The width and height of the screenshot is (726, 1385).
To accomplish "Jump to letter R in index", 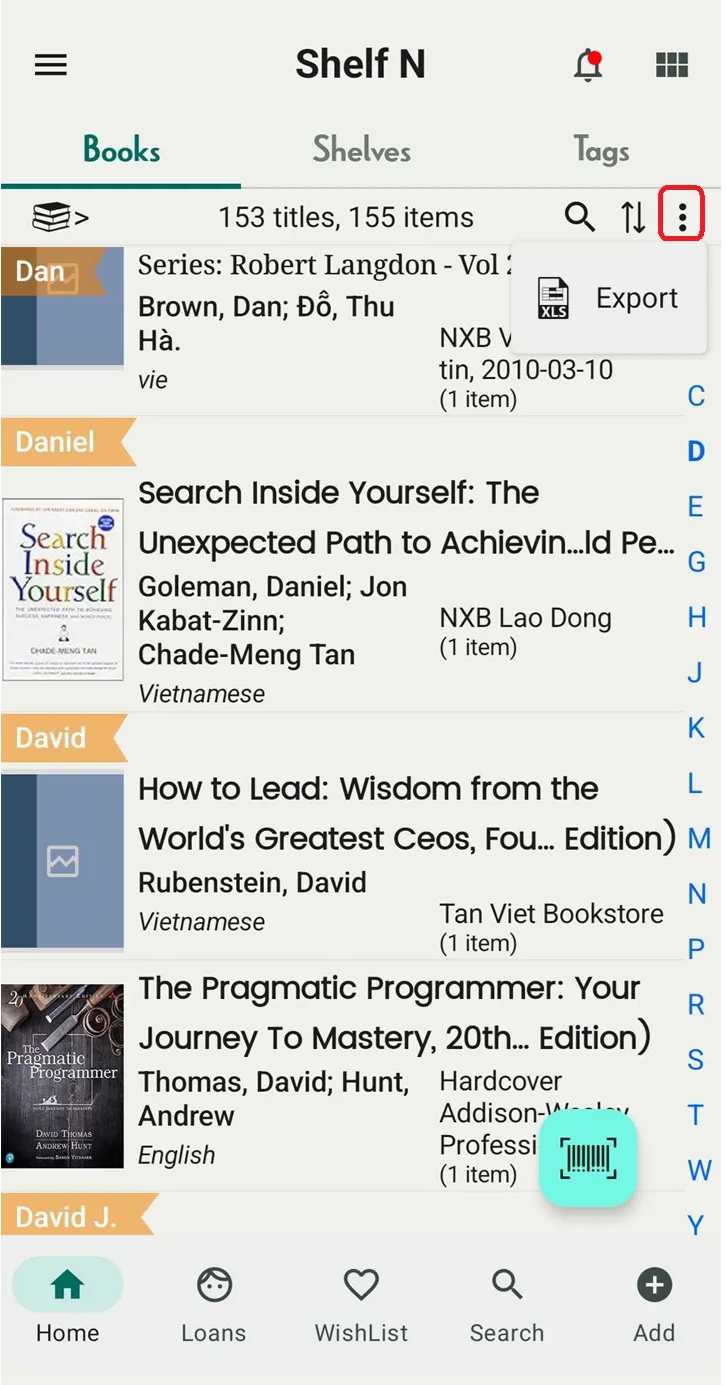I will pyautogui.click(x=697, y=1005).
